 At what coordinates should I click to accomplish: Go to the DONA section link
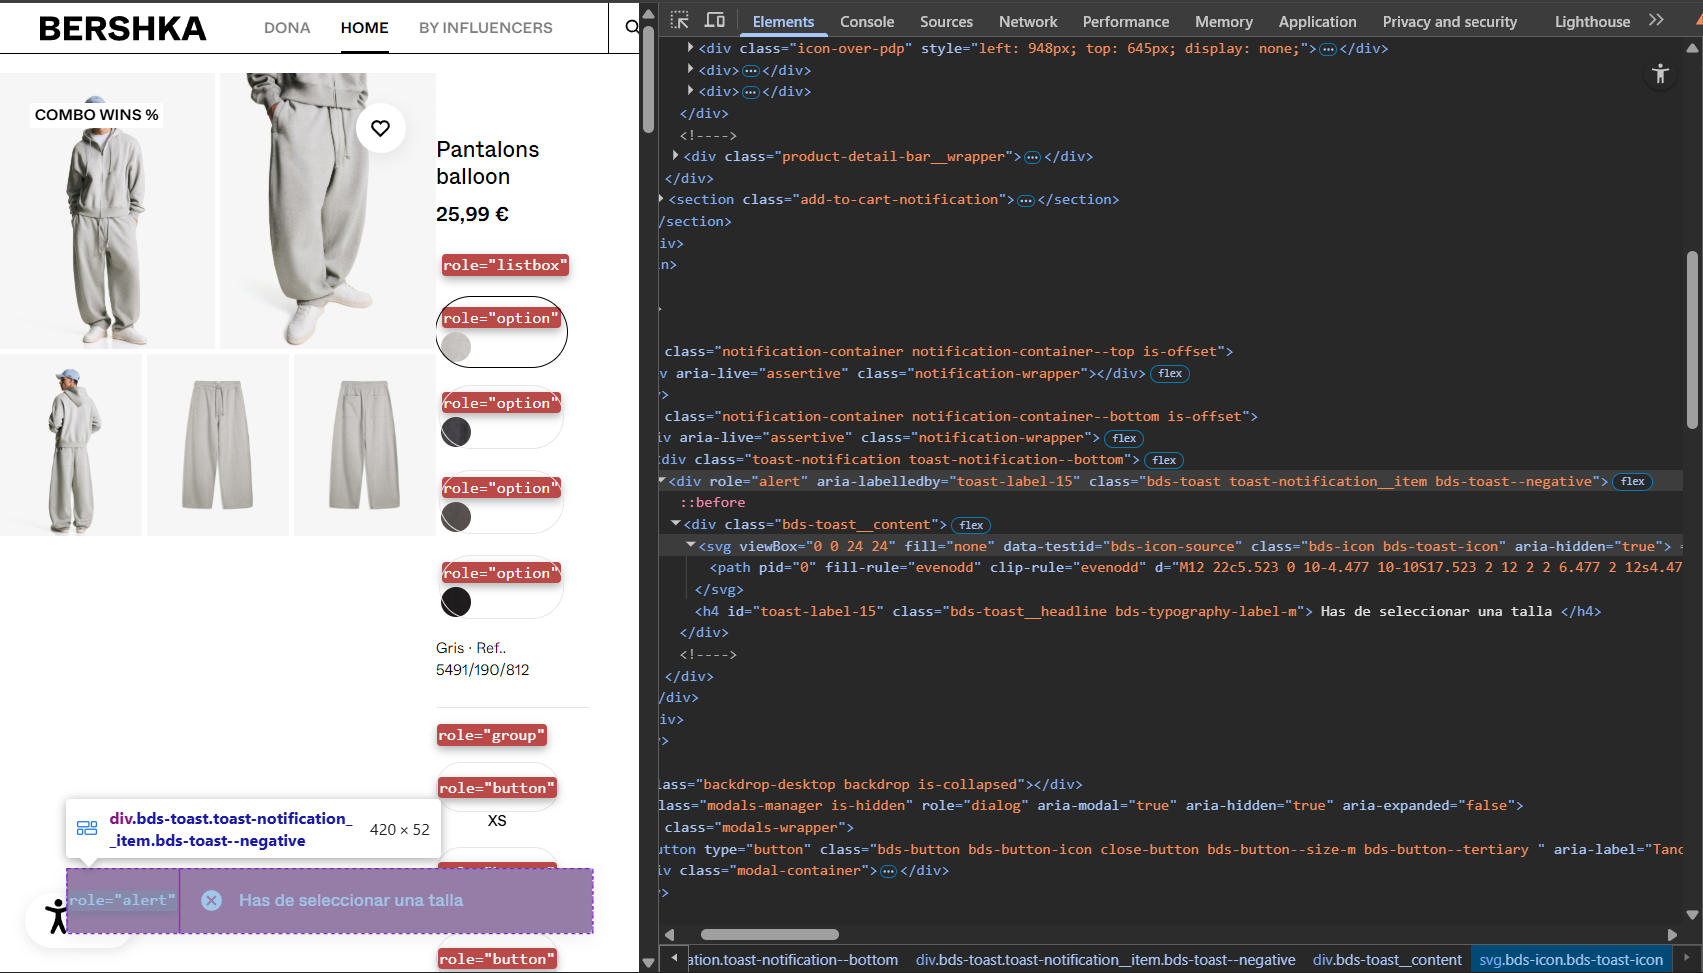coord(287,28)
